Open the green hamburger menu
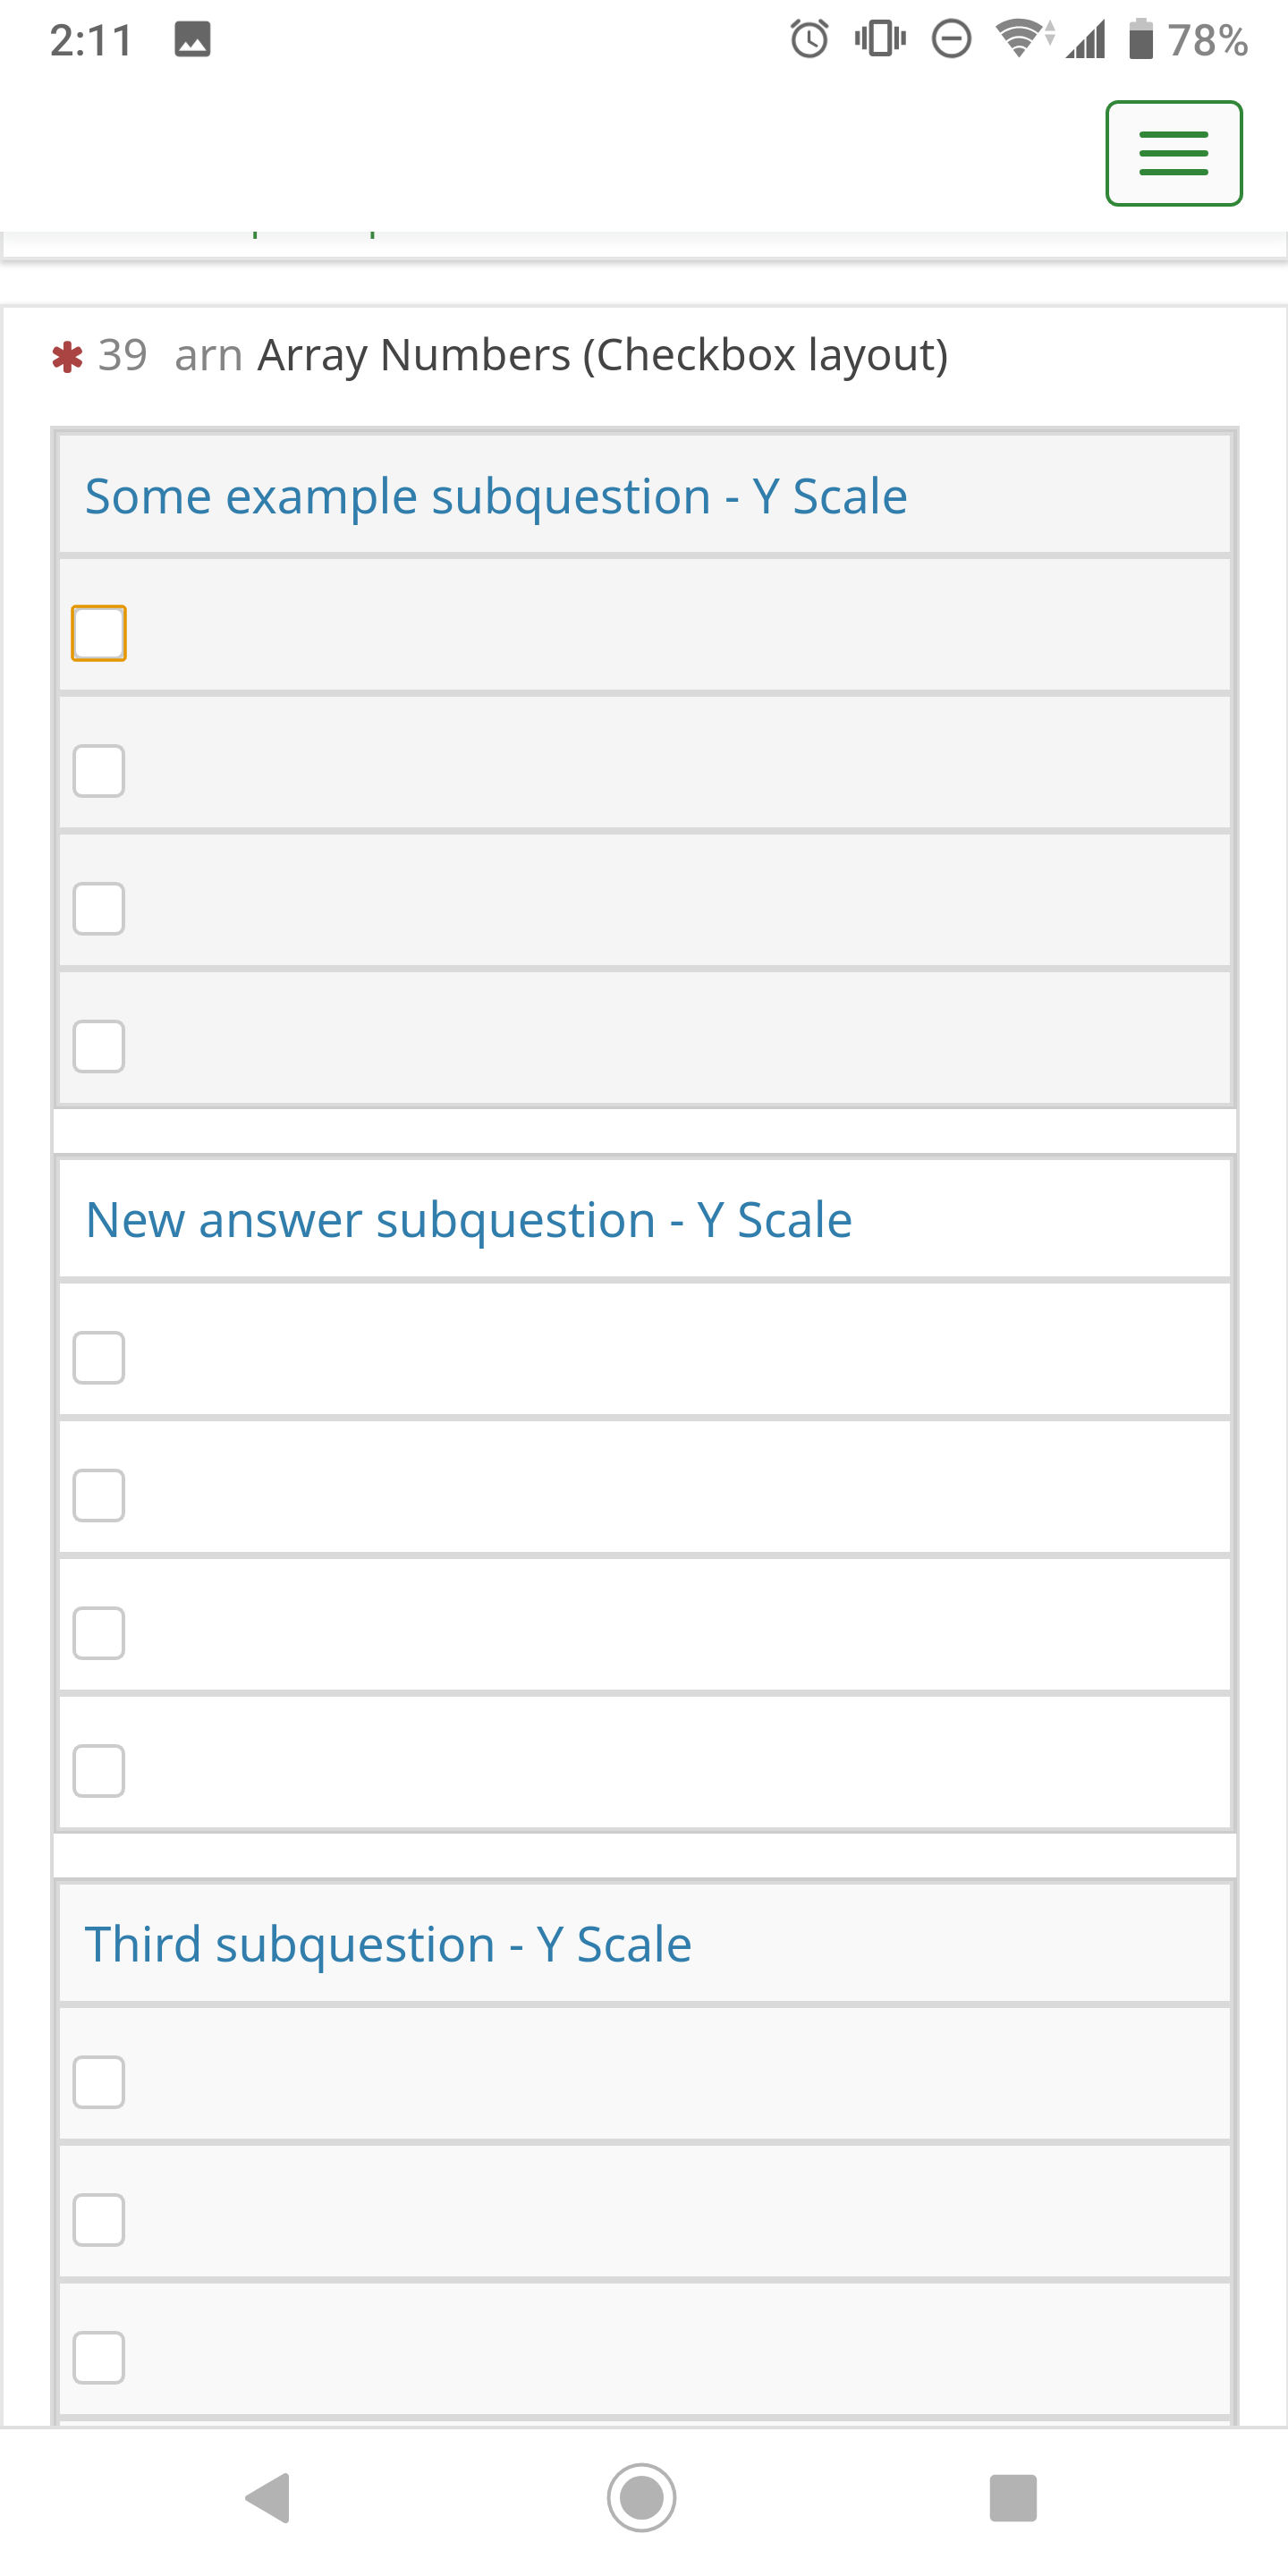The height and width of the screenshot is (2576, 1288). [1173, 153]
